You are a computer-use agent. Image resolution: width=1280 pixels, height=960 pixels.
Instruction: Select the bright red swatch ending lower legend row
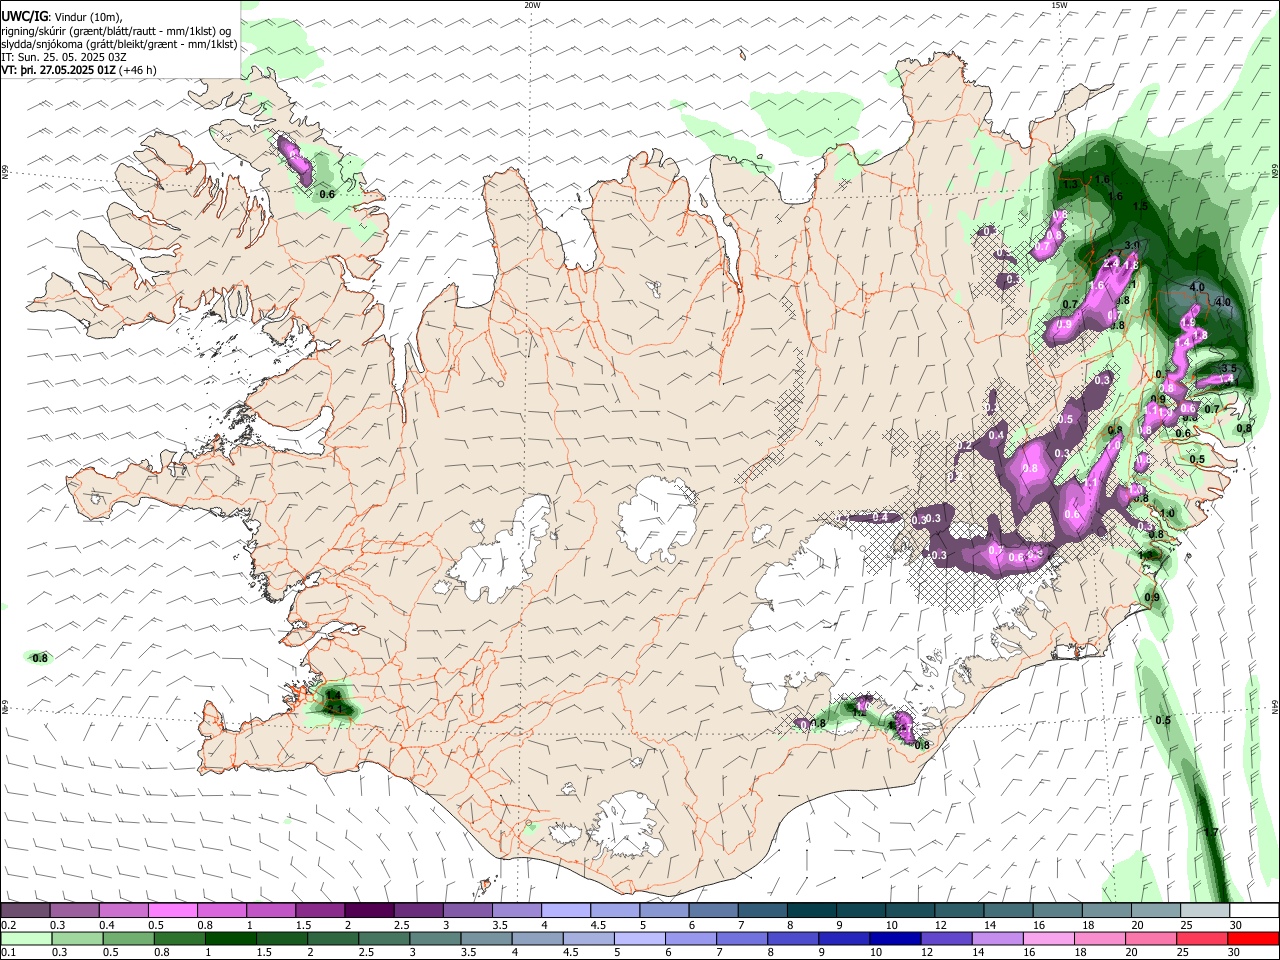[x=1253, y=939]
